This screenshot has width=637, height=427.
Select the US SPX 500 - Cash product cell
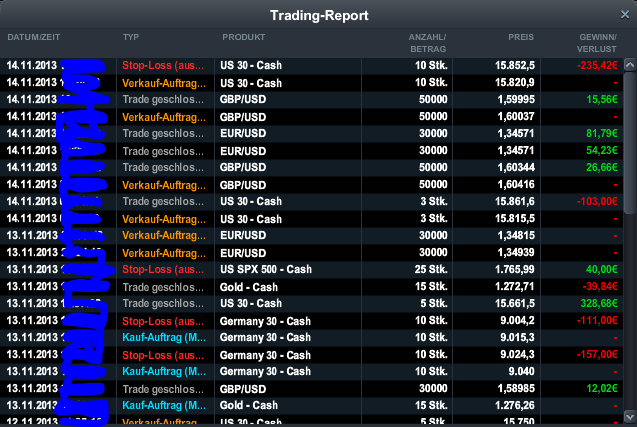coord(266,269)
